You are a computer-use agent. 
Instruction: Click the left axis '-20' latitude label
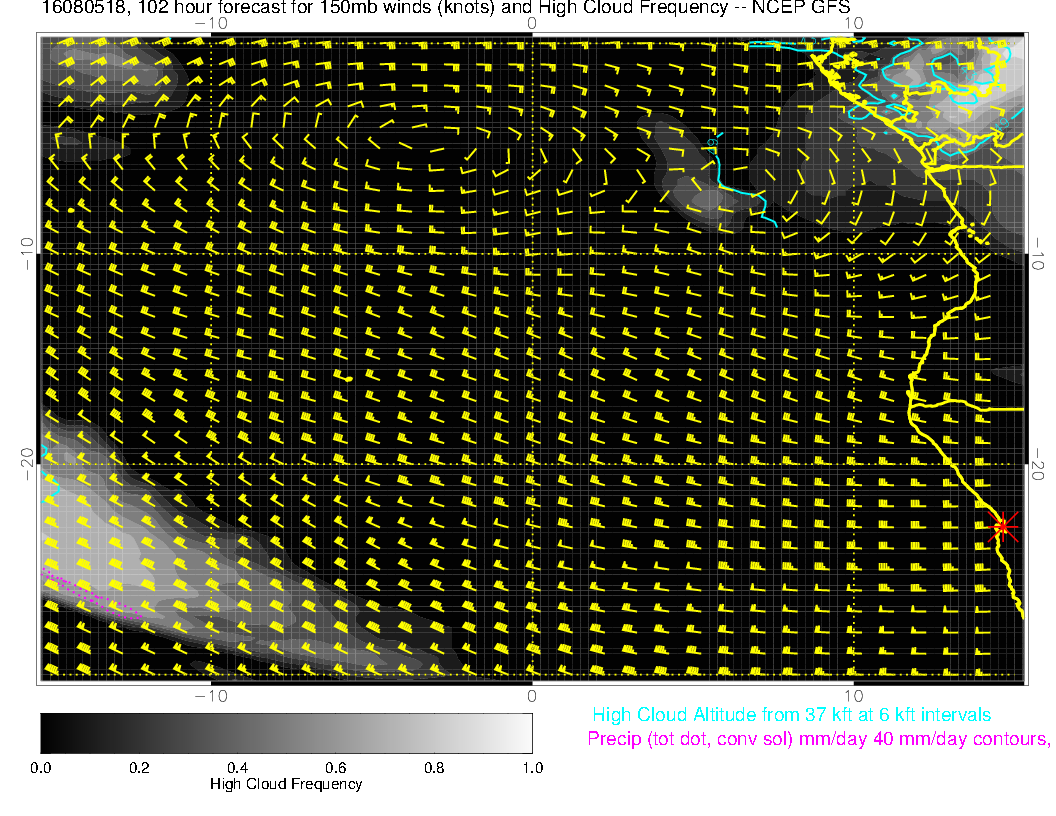coord(26,464)
